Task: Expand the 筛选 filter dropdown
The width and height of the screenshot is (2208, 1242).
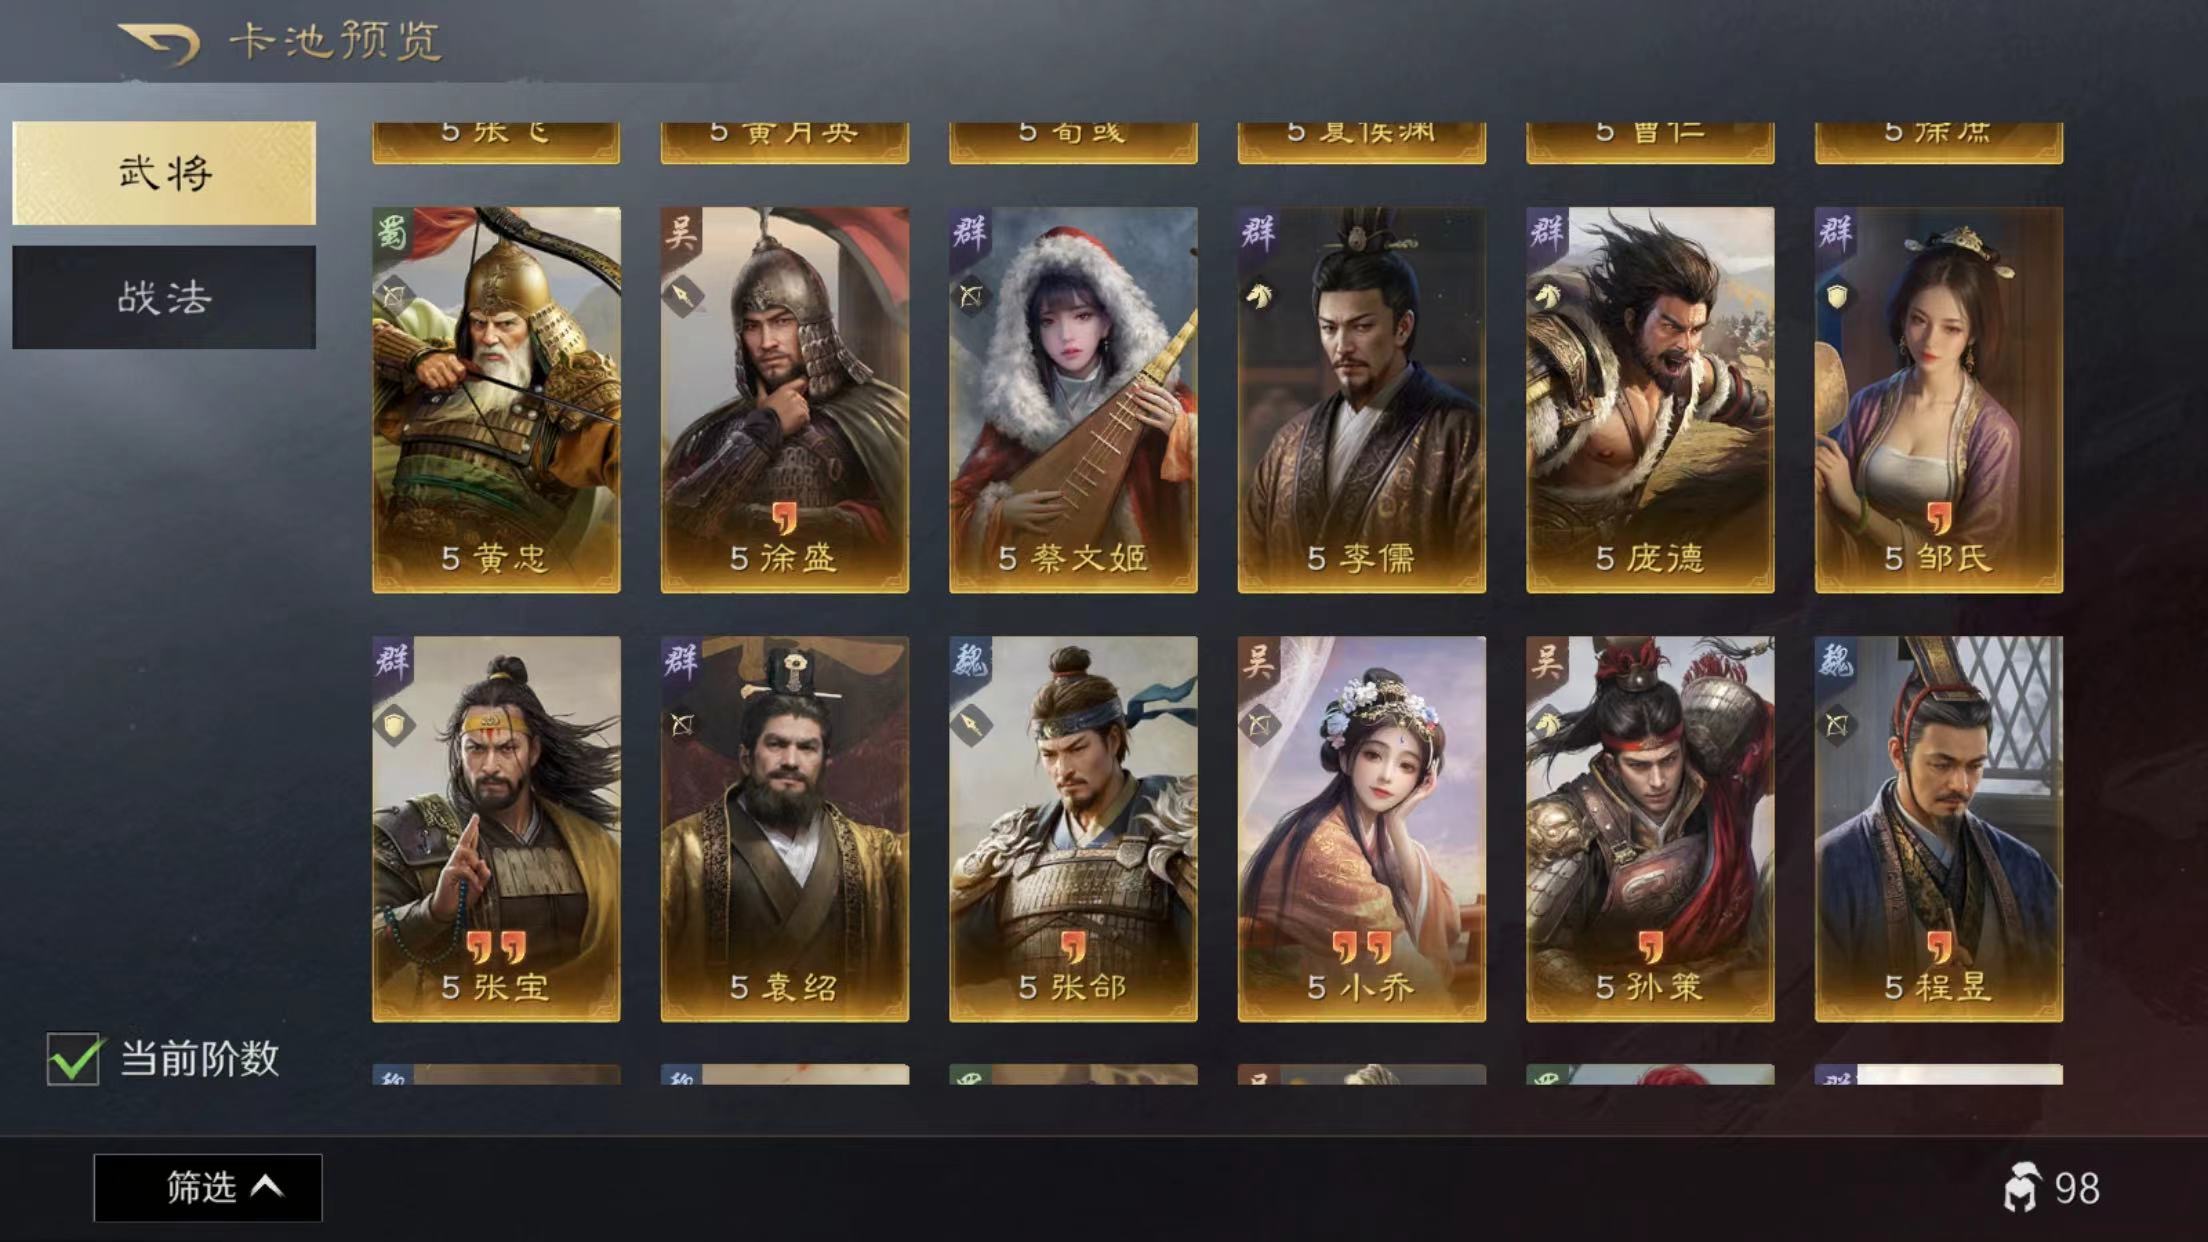Action: click(x=208, y=1188)
